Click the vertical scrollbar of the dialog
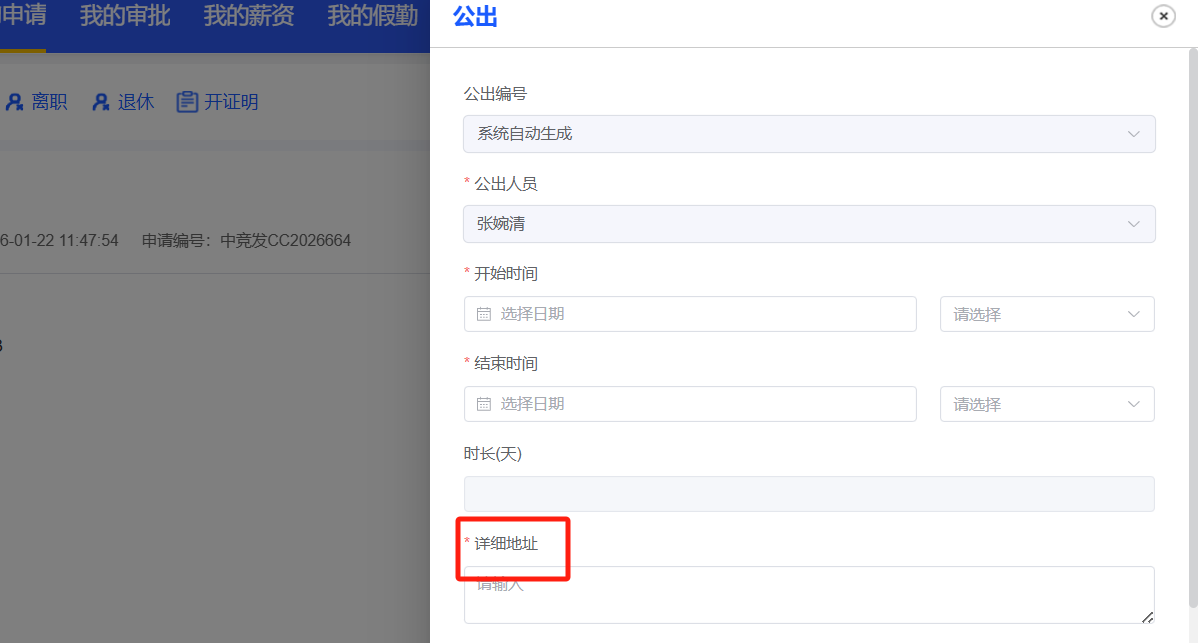The image size is (1198, 643). [x=1193, y=328]
